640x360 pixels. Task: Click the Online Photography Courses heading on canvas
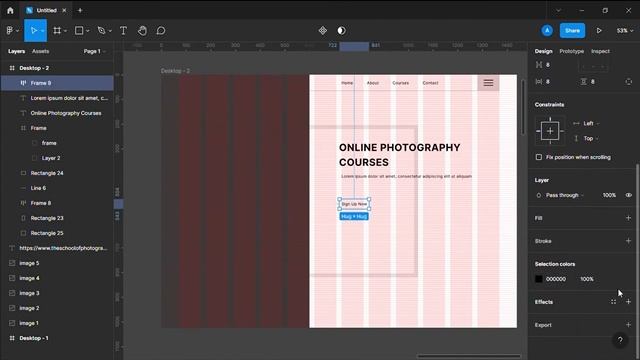click(399, 155)
